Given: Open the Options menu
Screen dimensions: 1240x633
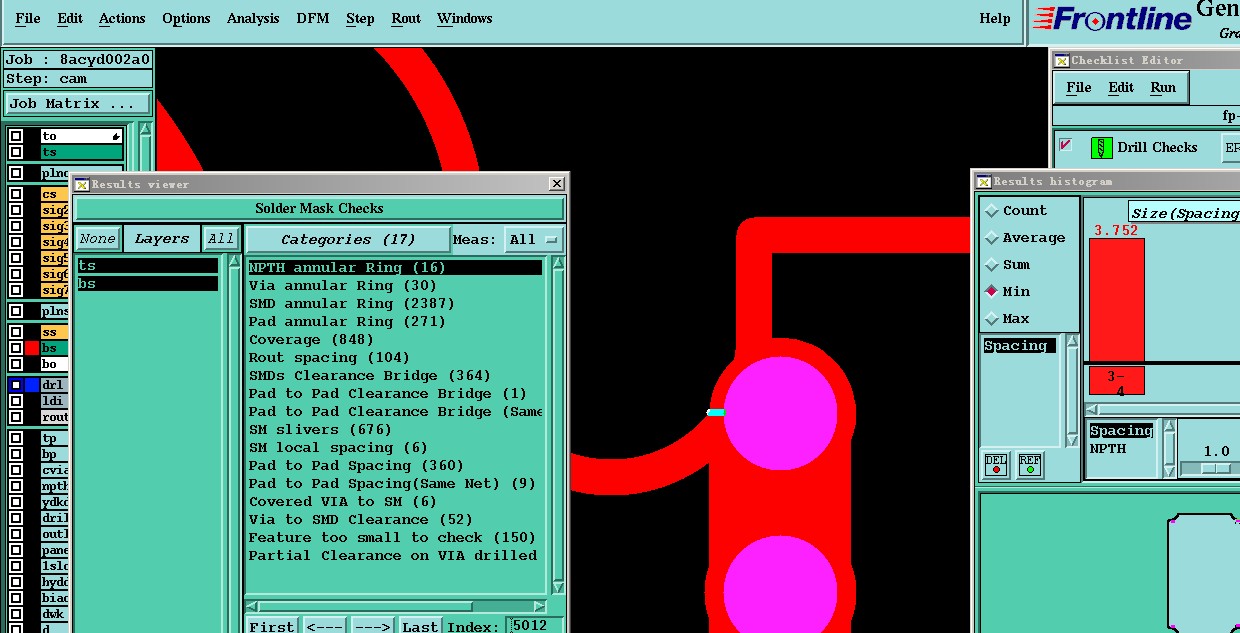Looking at the screenshot, I should 186,19.
